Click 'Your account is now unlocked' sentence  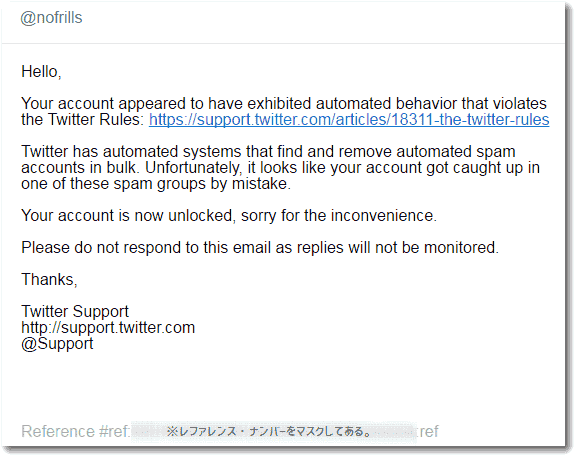point(229,216)
